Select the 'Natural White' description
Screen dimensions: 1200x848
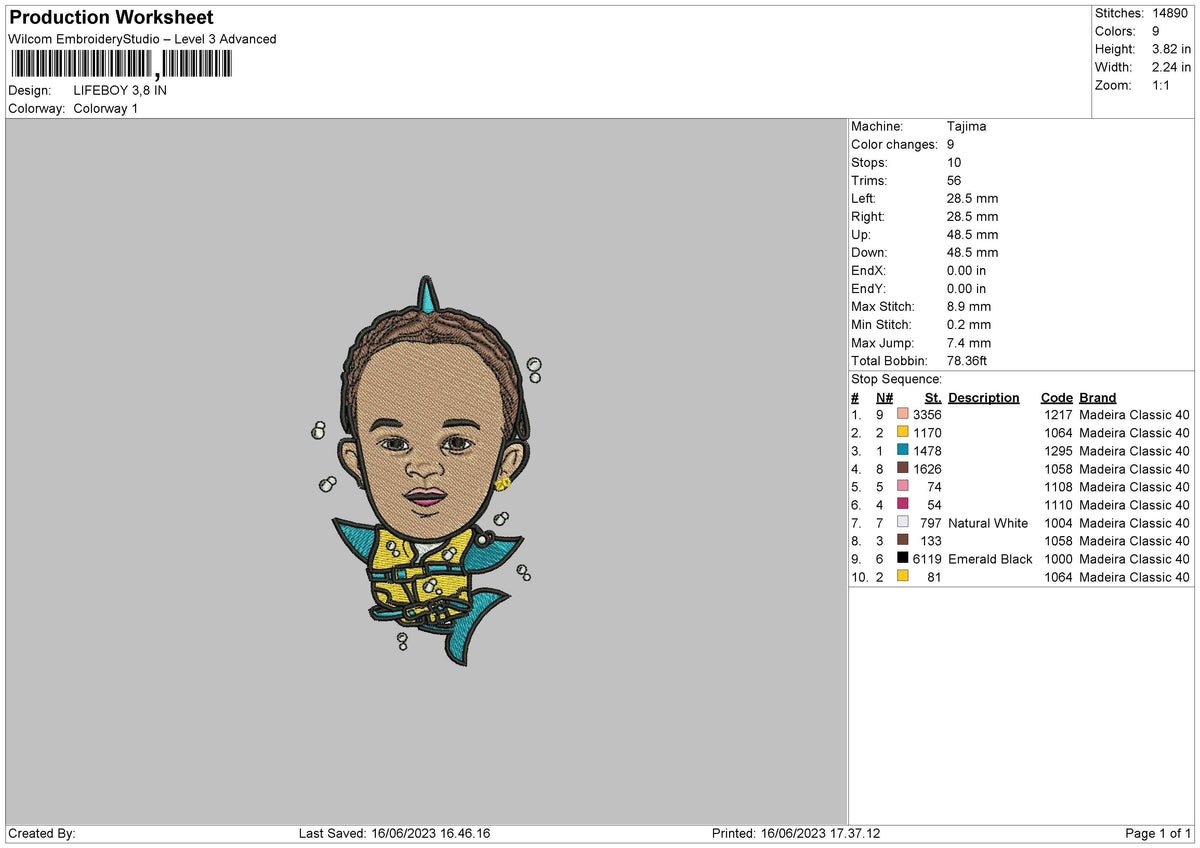pos(988,523)
